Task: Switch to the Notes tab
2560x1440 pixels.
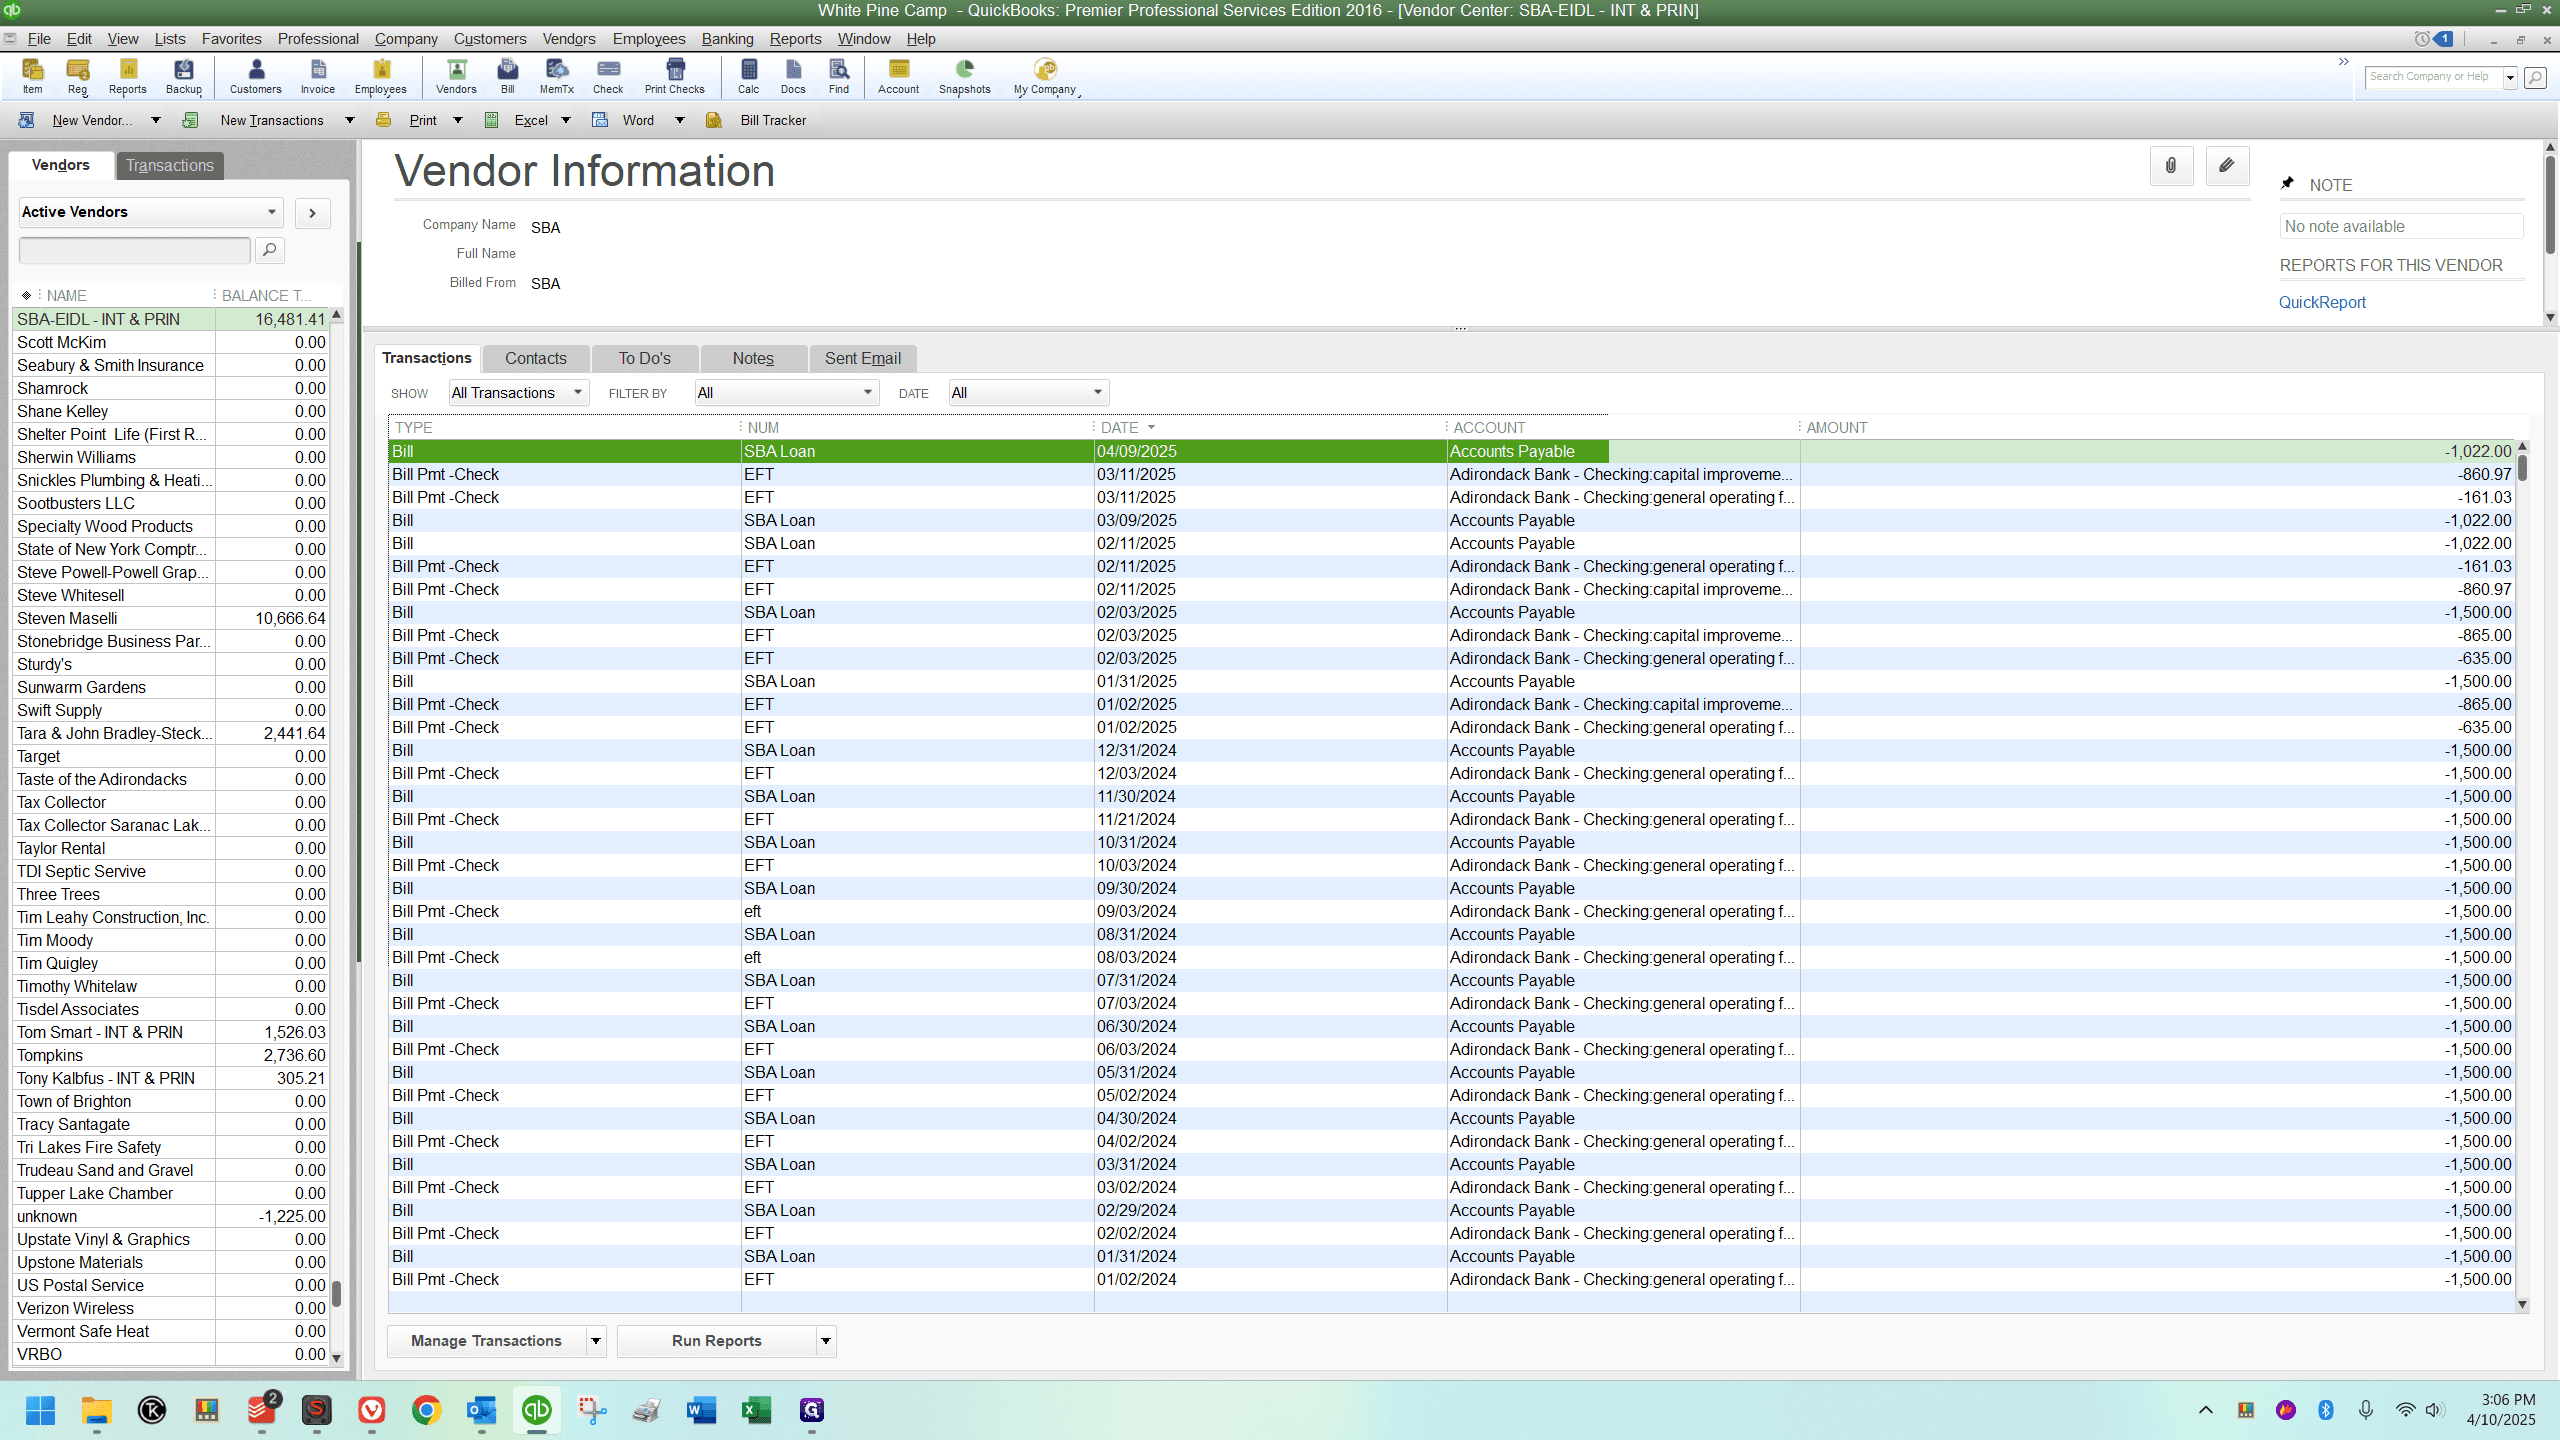Action: [753, 358]
